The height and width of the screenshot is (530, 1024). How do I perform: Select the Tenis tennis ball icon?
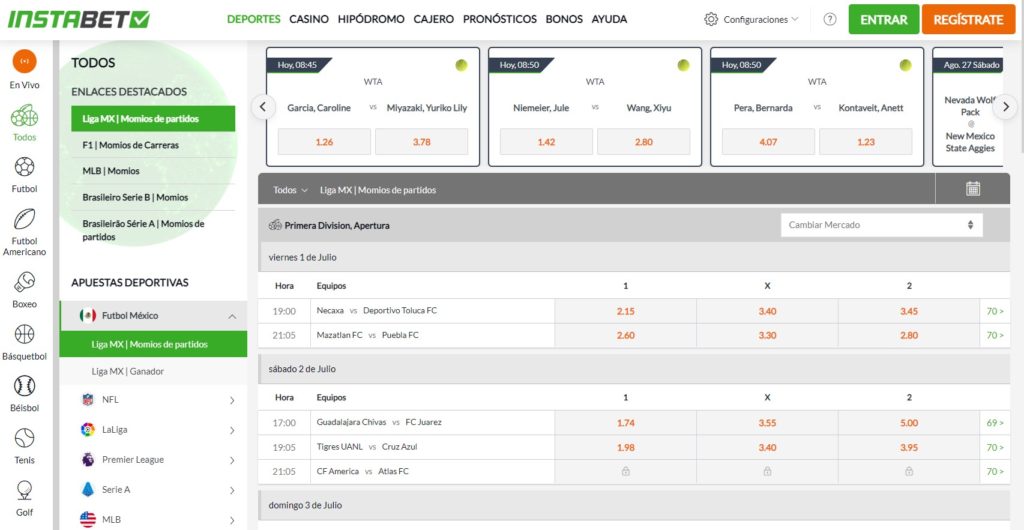[24, 438]
